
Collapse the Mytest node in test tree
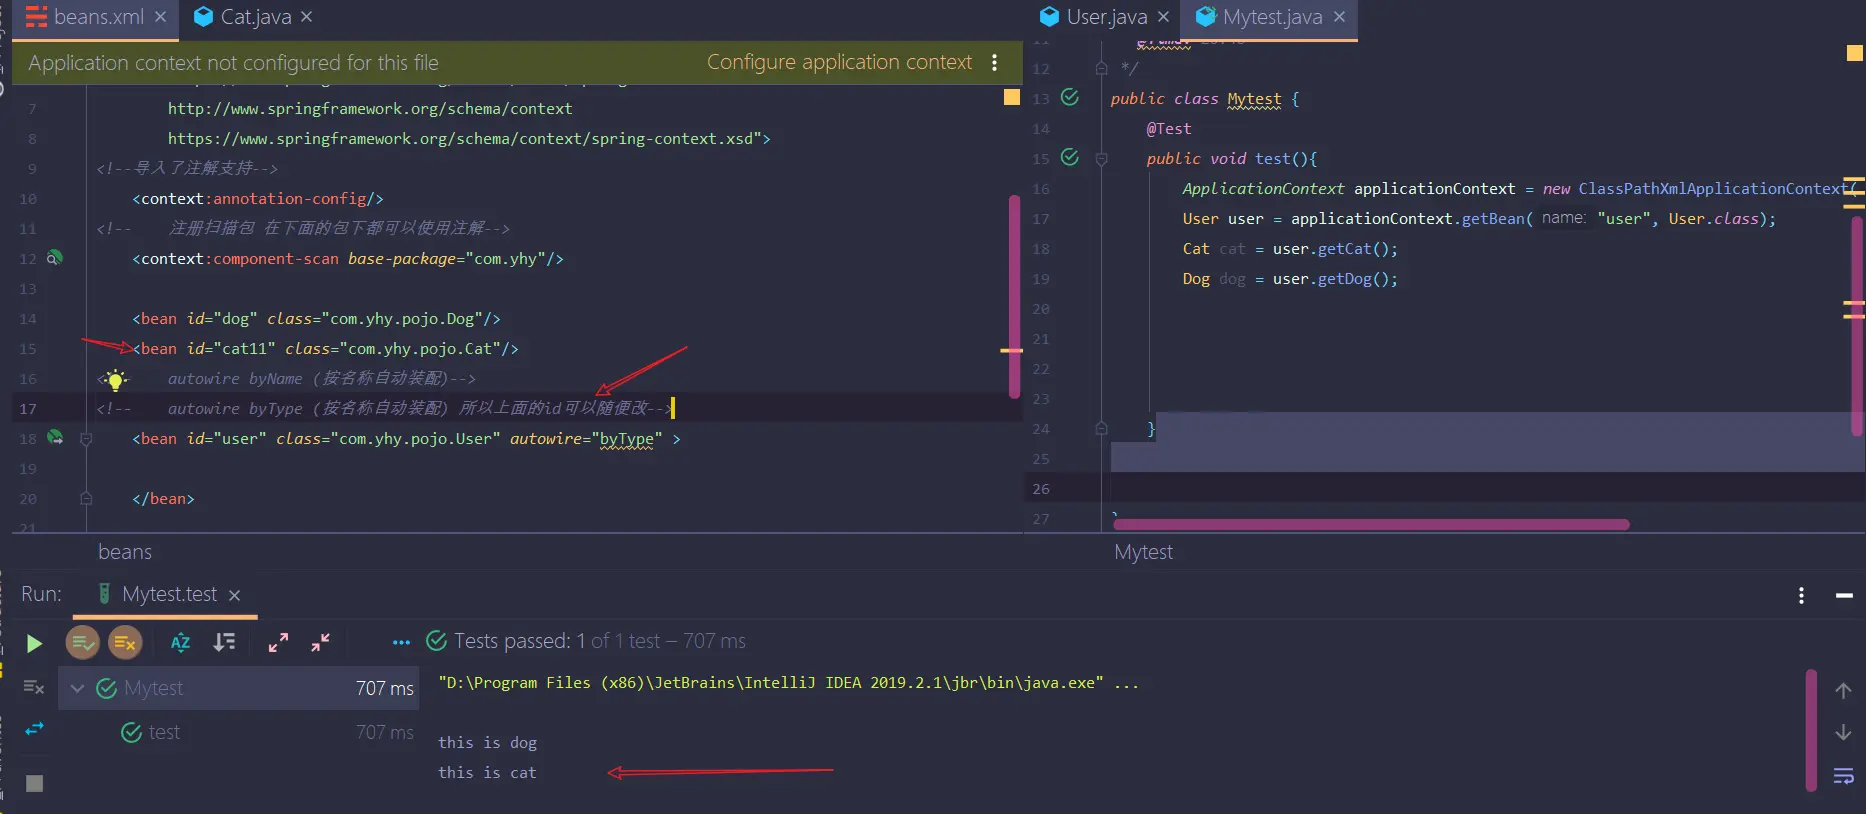point(77,688)
